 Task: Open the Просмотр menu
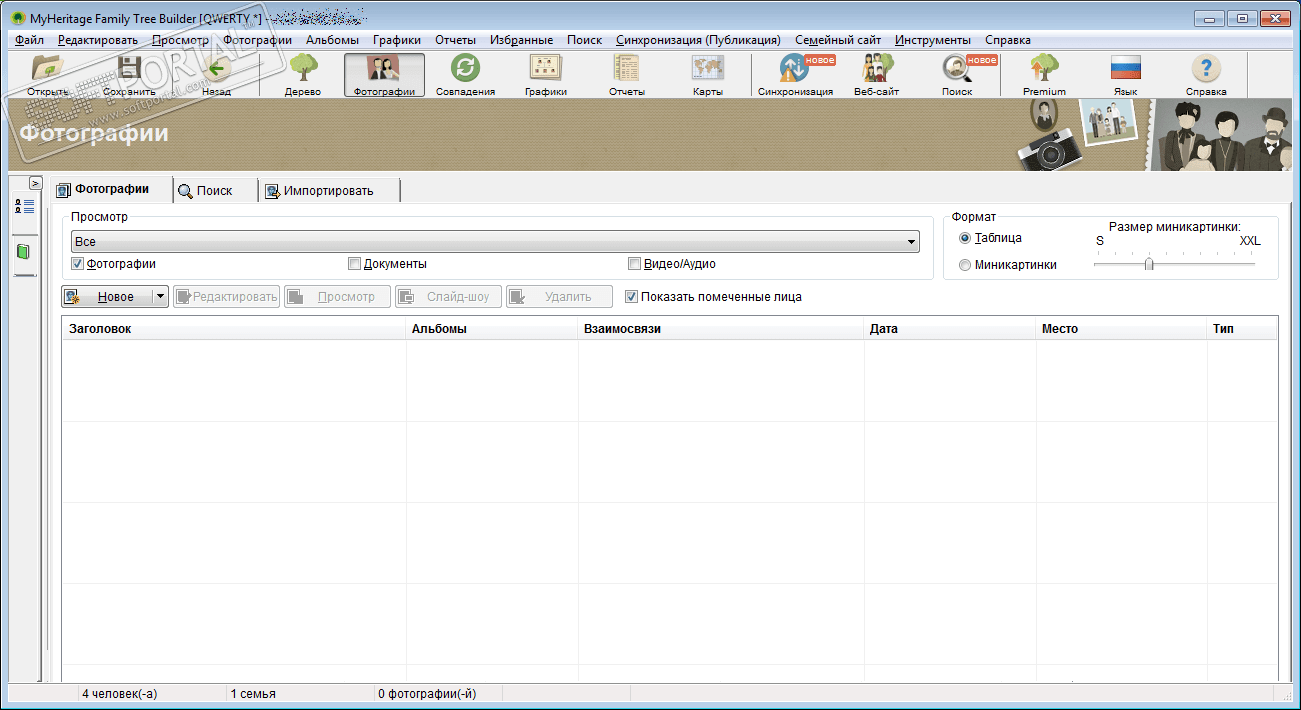(180, 40)
